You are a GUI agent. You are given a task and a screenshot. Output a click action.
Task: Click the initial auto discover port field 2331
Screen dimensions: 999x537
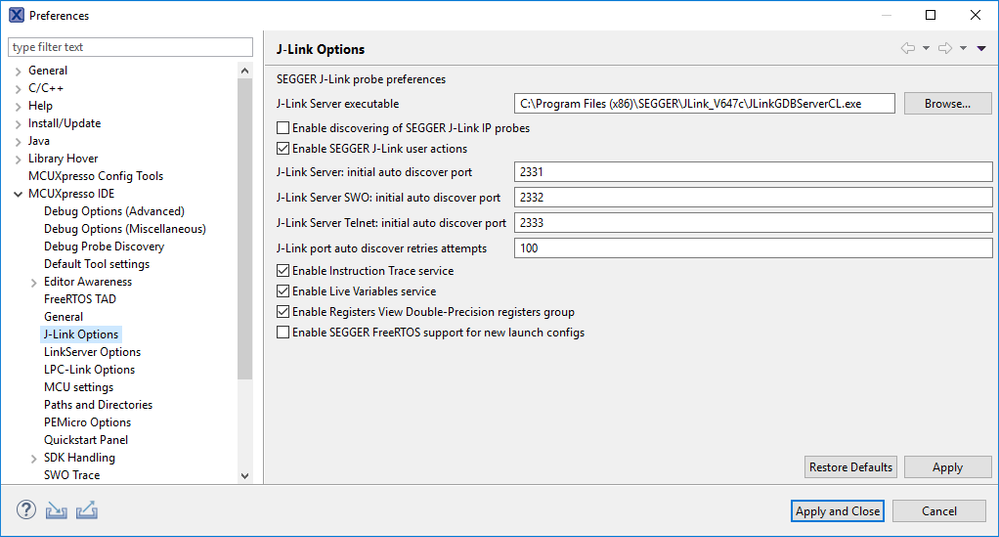[753, 172]
